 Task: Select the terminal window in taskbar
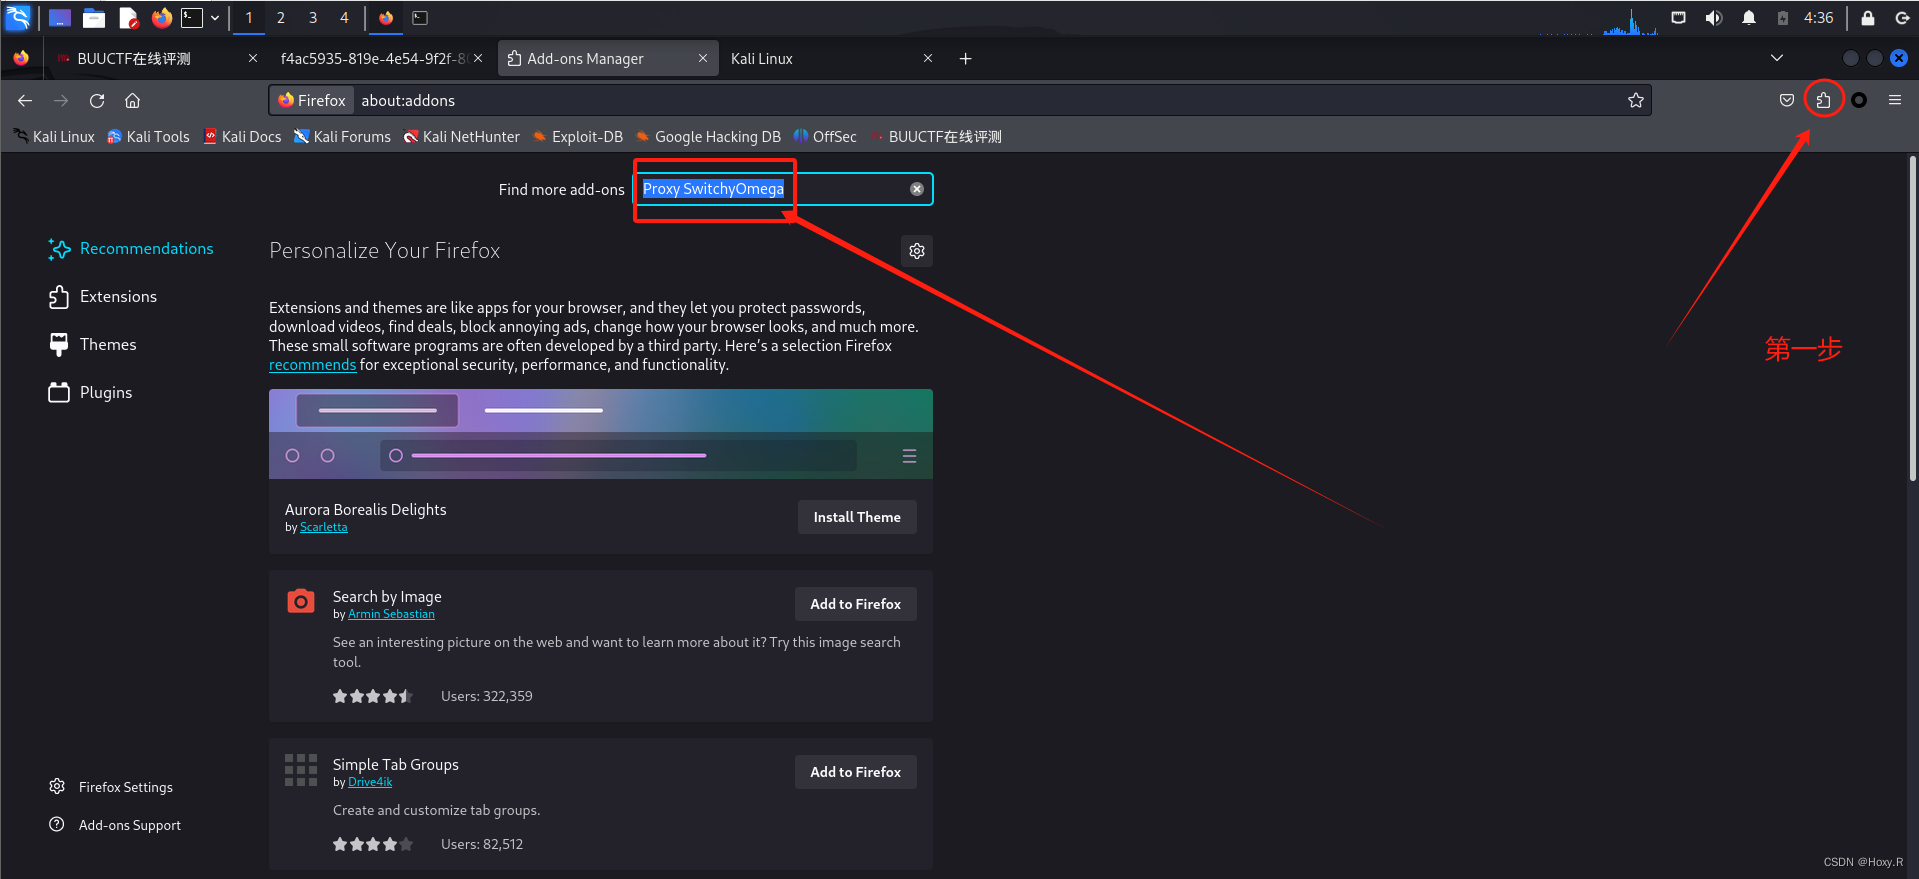point(420,18)
